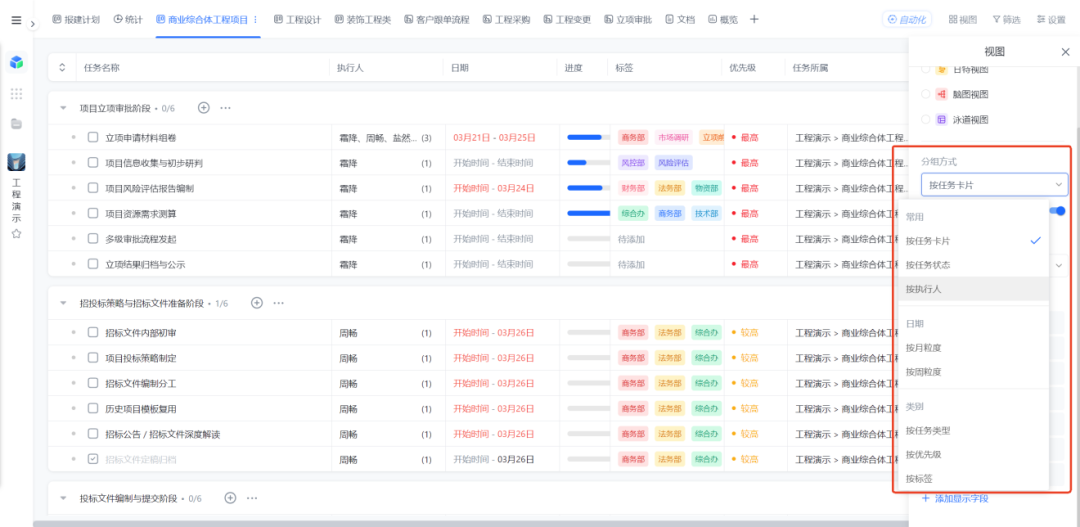Choose 按周粒度 grouping option

(x=974, y=371)
